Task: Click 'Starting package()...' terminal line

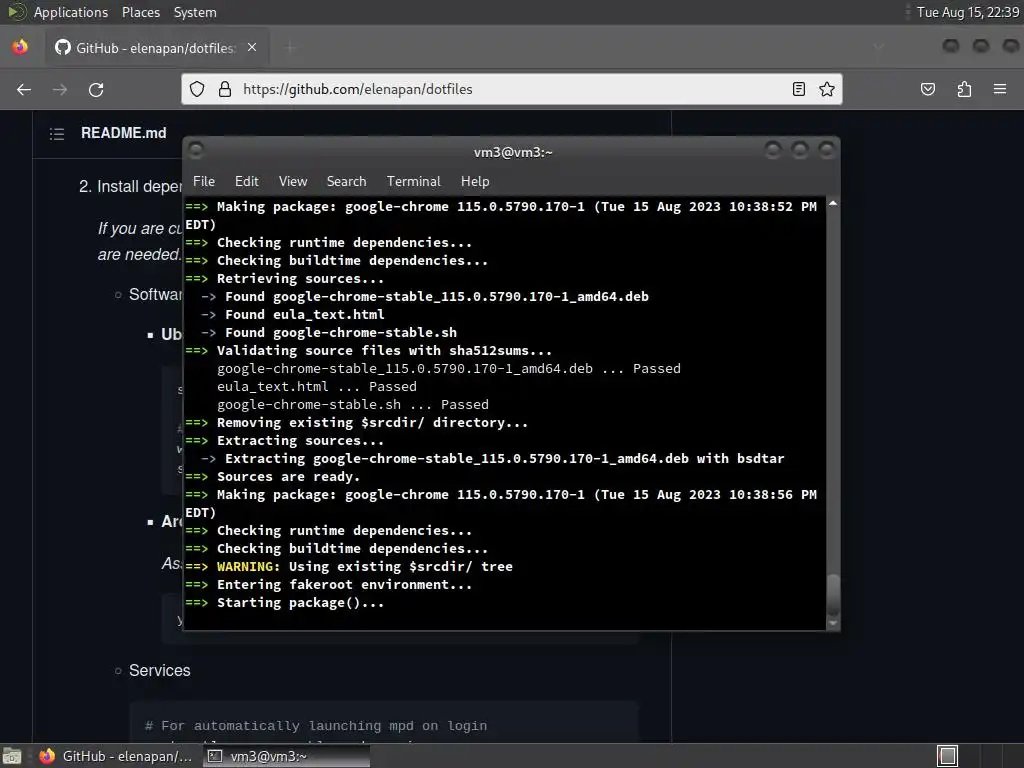Action: [300, 603]
